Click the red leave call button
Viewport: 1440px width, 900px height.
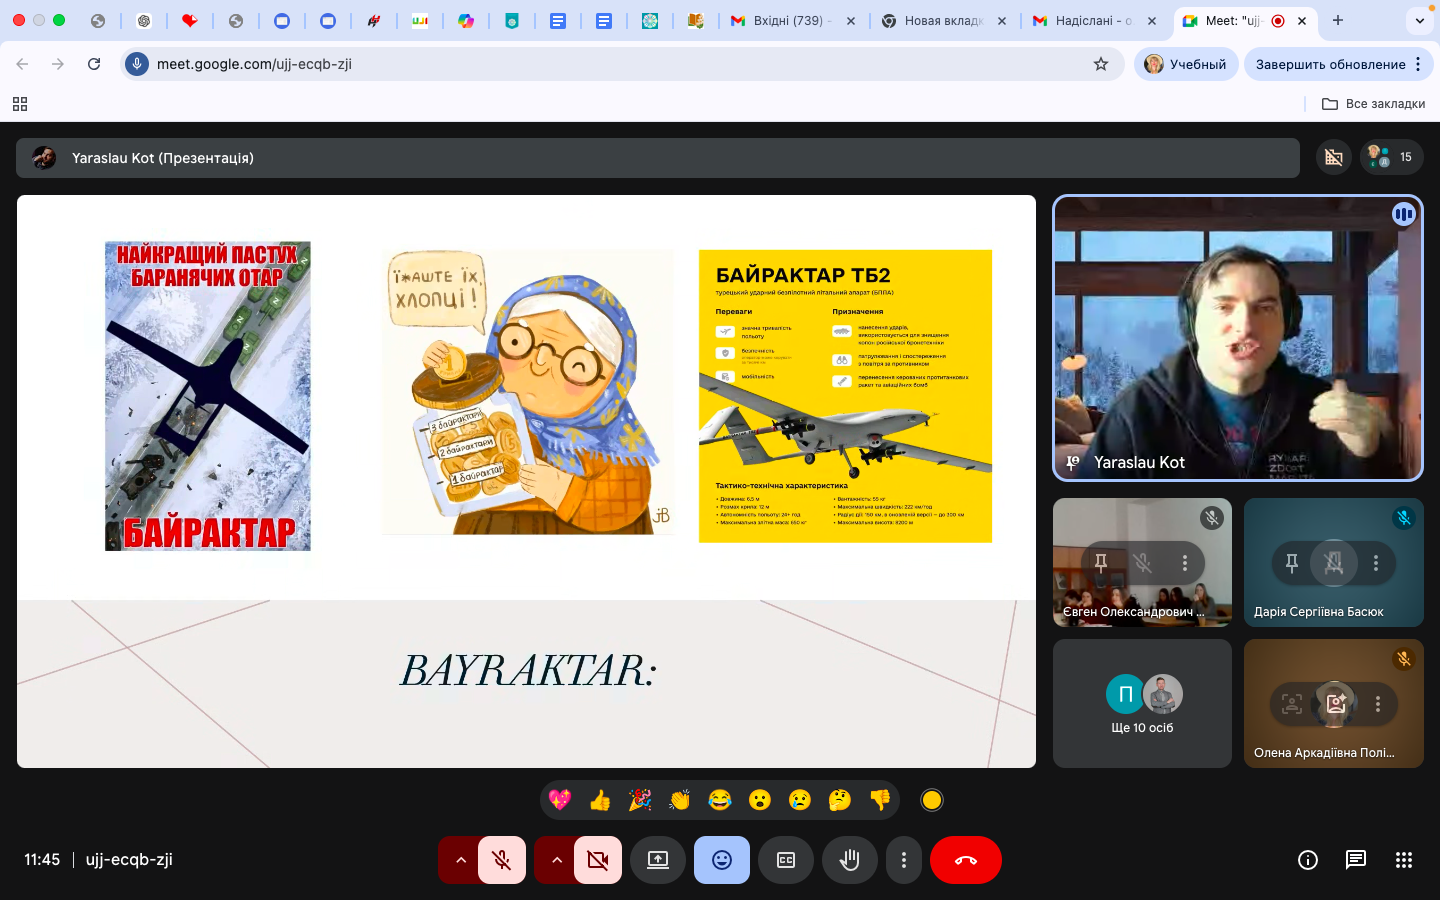(x=965, y=860)
